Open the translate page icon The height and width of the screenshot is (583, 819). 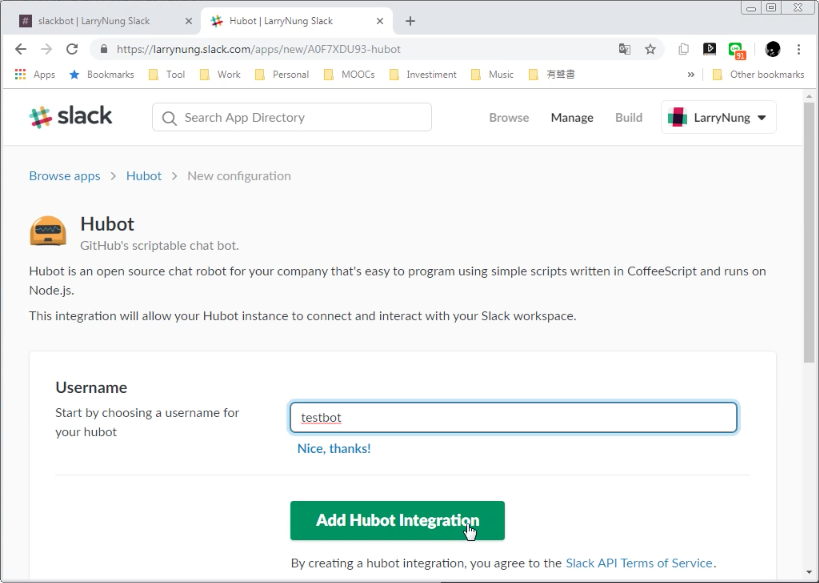point(625,49)
